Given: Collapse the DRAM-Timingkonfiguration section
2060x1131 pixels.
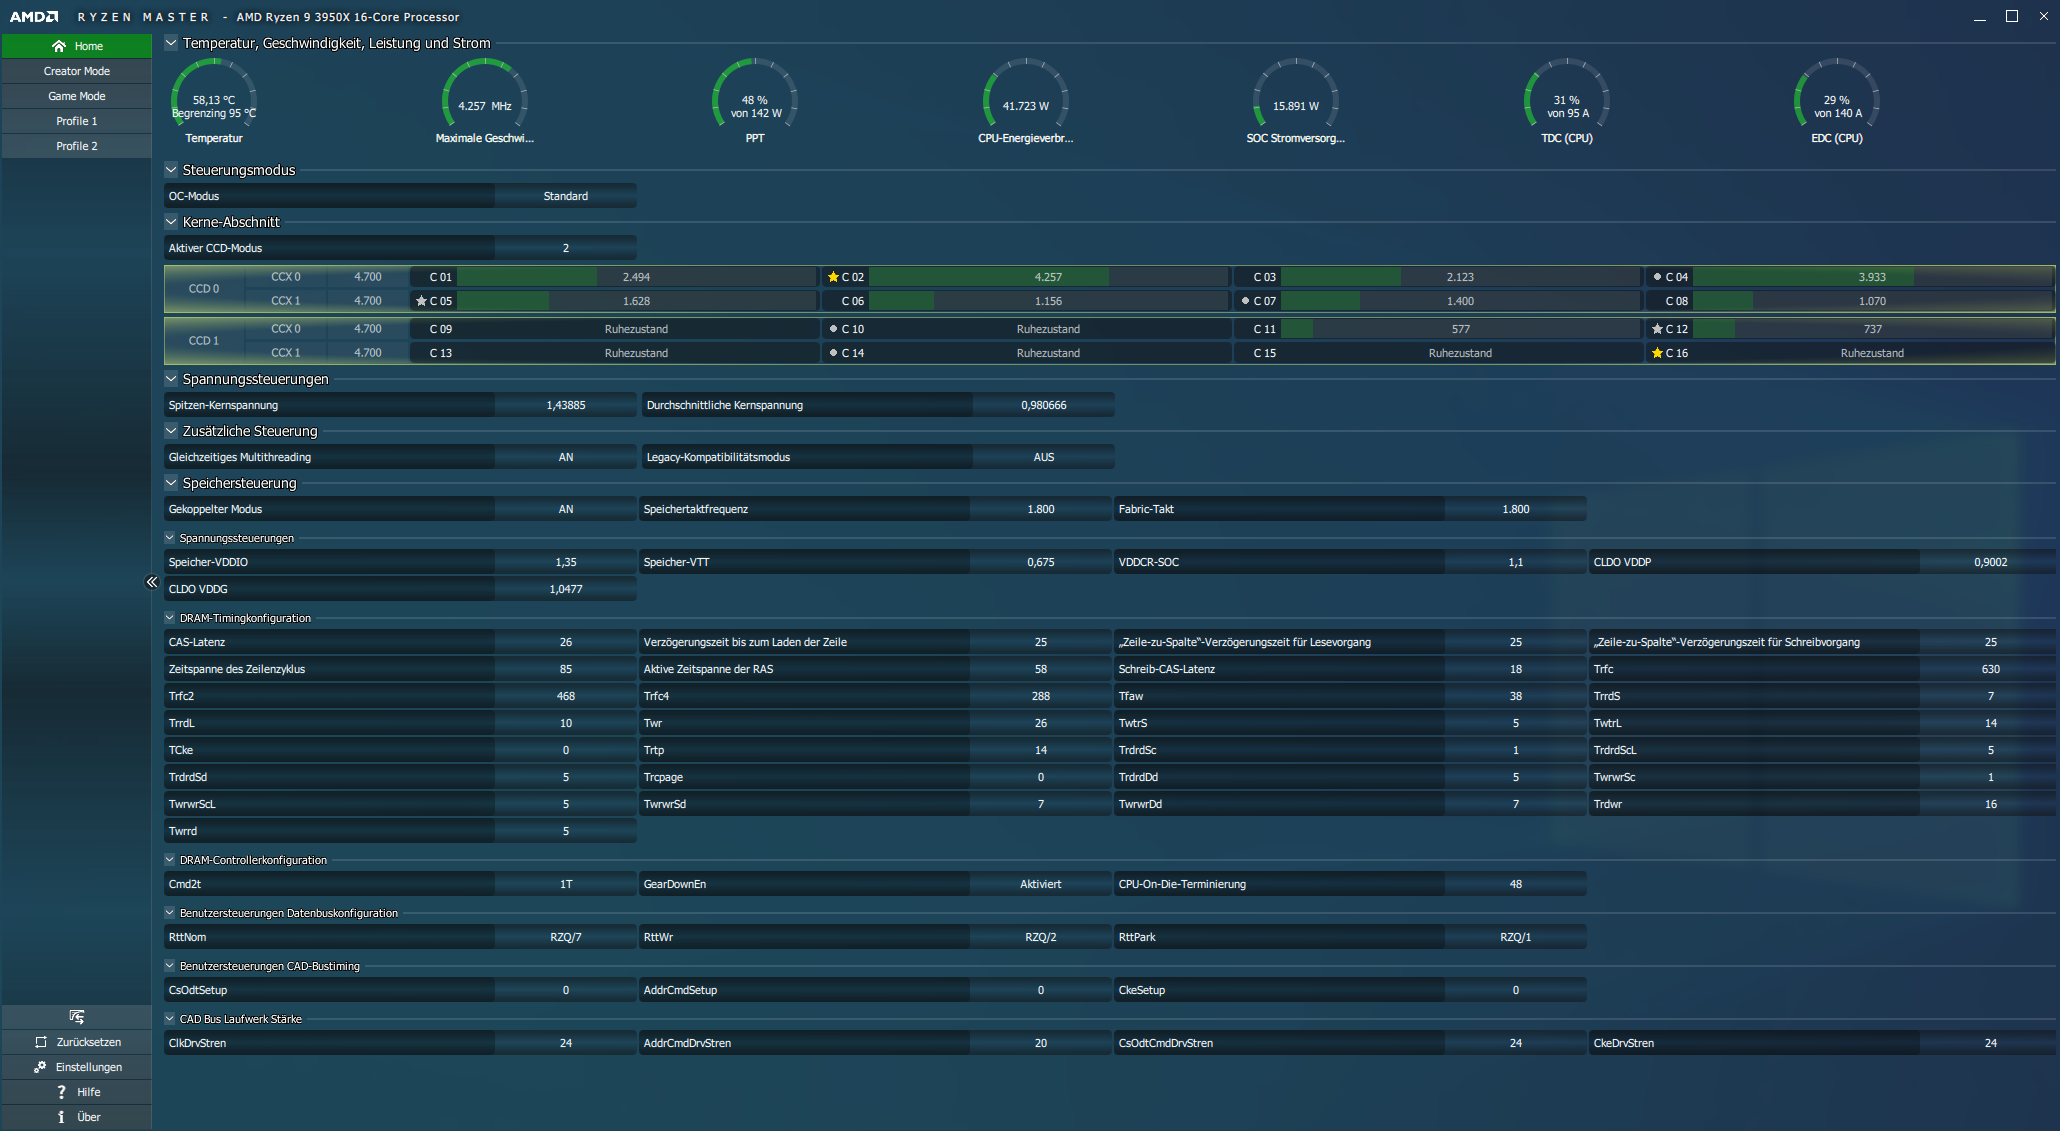Looking at the screenshot, I should (x=170, y=618).
